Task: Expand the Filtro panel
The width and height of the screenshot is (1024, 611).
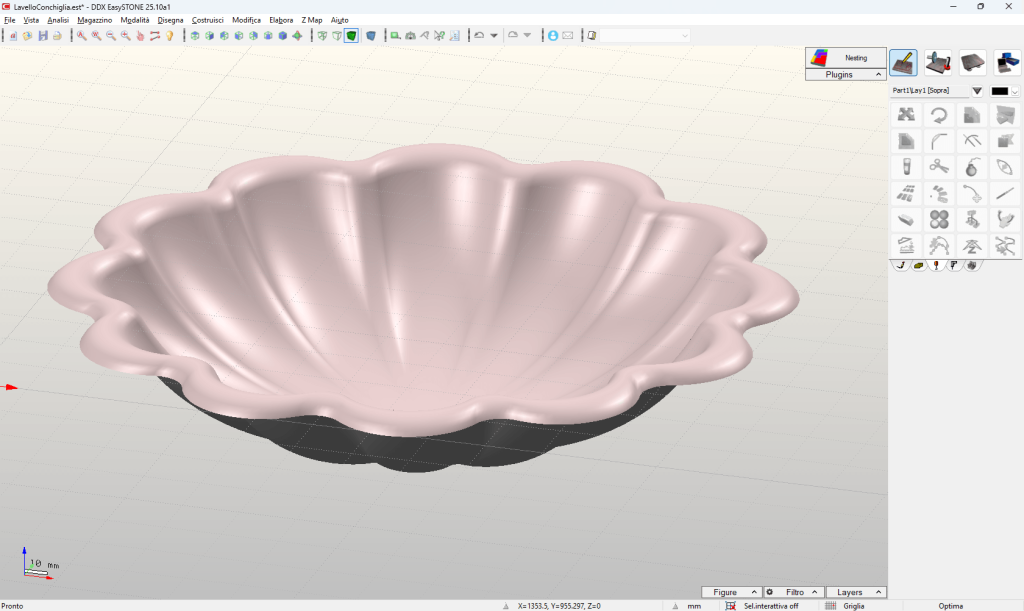Action: click(793, 592)
